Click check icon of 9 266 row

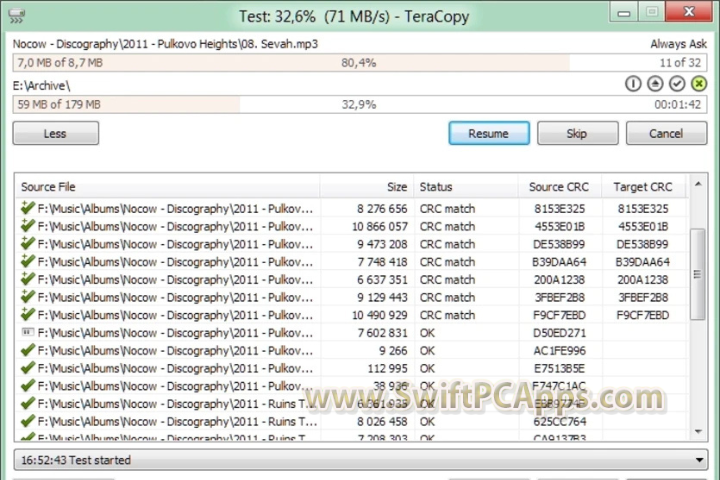coord(28,350)
